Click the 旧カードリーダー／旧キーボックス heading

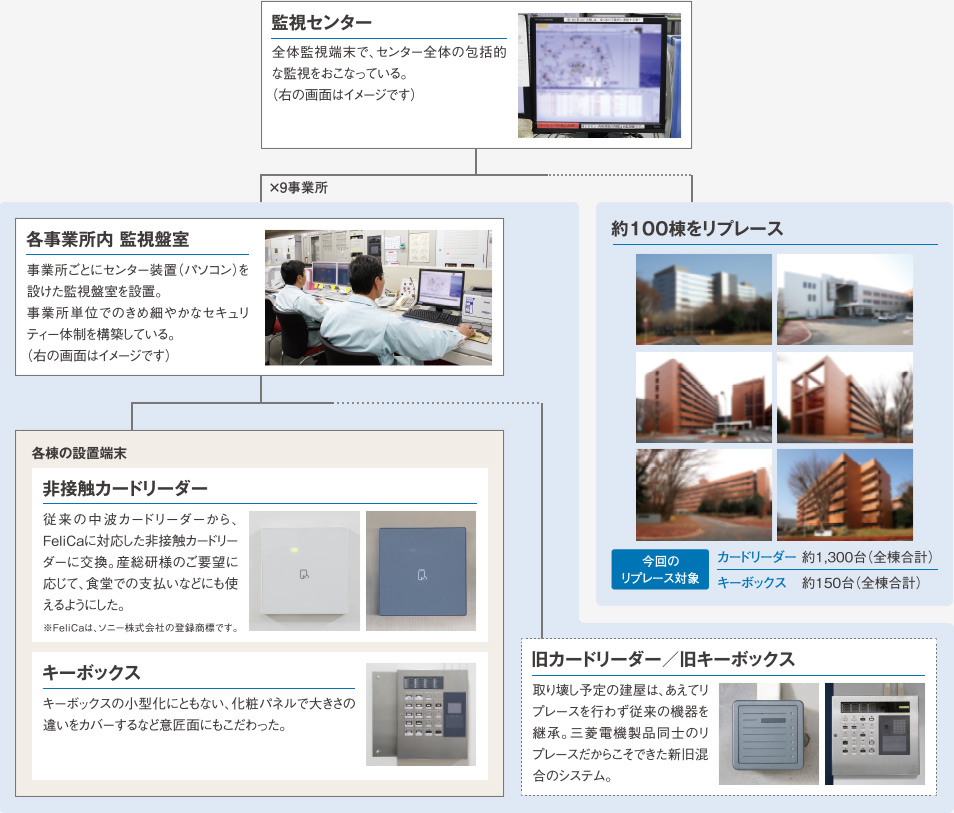pos(663,659)
